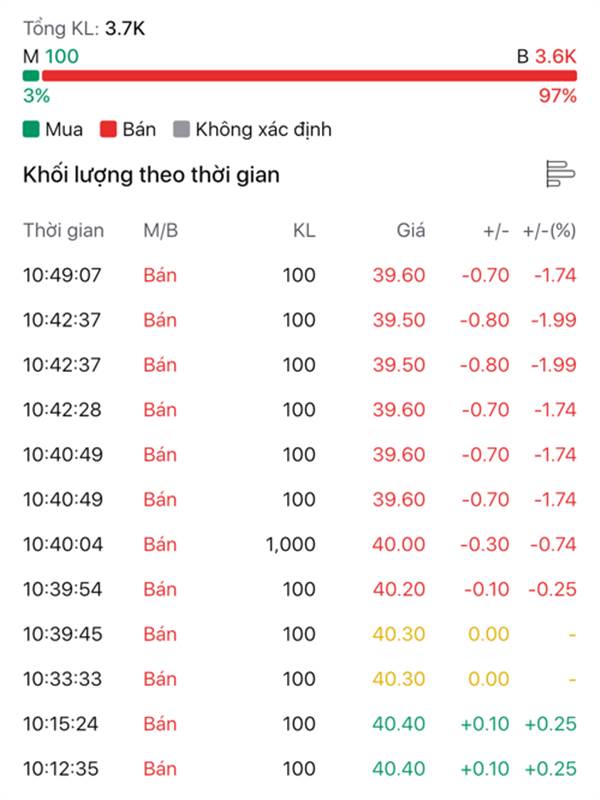Screen dimensions: 600x800
Task: Click the red sell portion of volume bar
Action: click(x=309, y=76)
